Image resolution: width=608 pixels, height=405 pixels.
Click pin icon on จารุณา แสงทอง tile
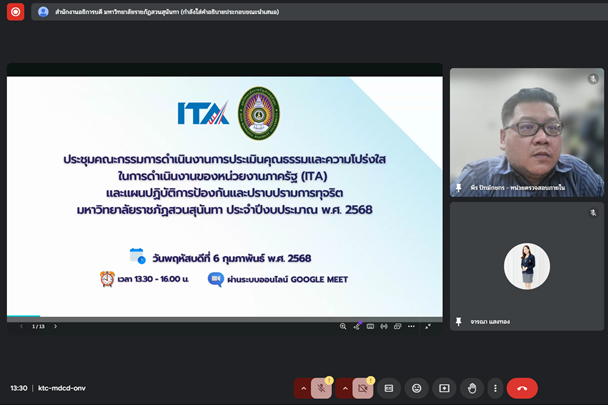point(459,321)
